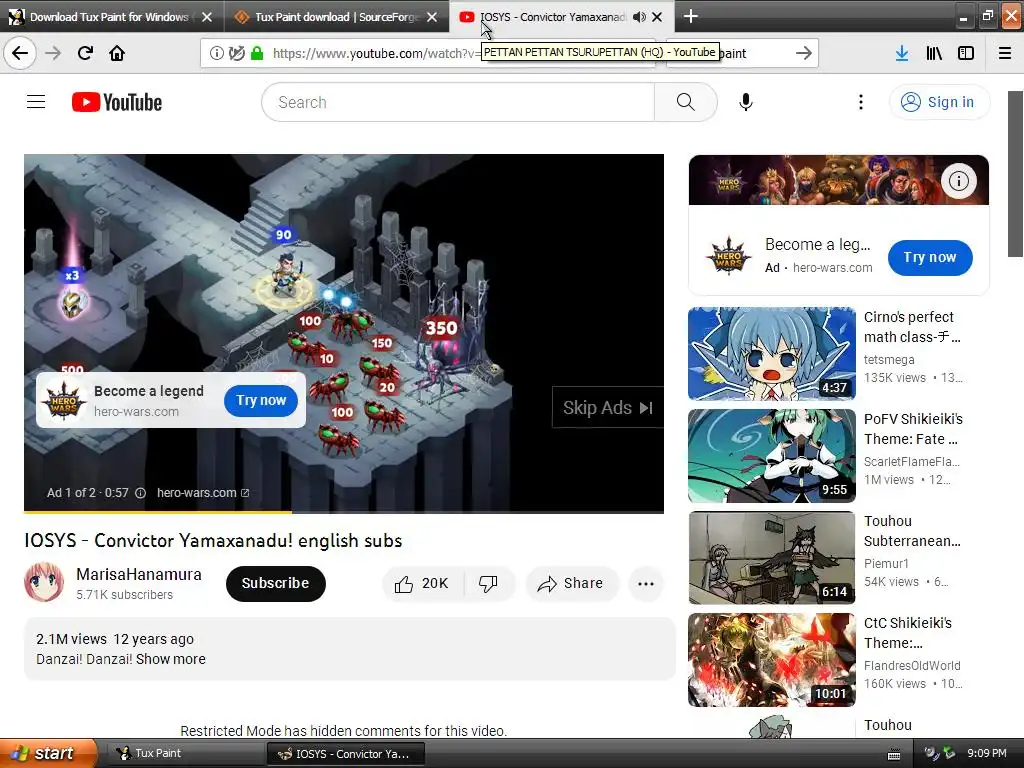Click Skip Ads button

607,408
